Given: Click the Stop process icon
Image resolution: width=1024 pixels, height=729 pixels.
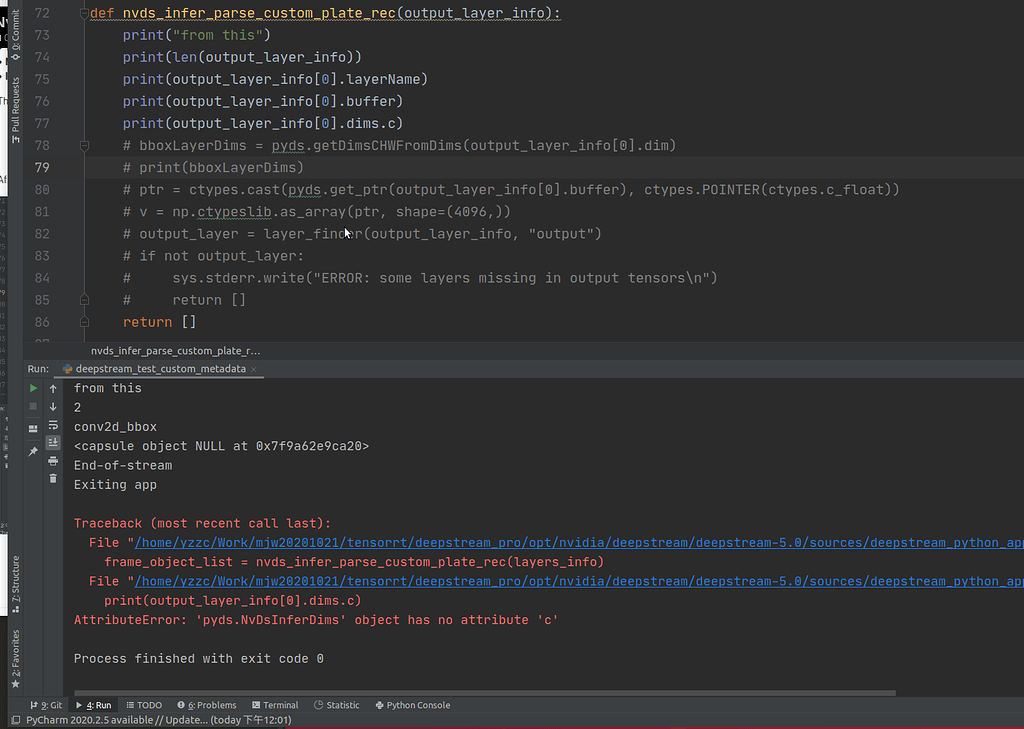Looking at the screenshot, I should tap(33, 407).
